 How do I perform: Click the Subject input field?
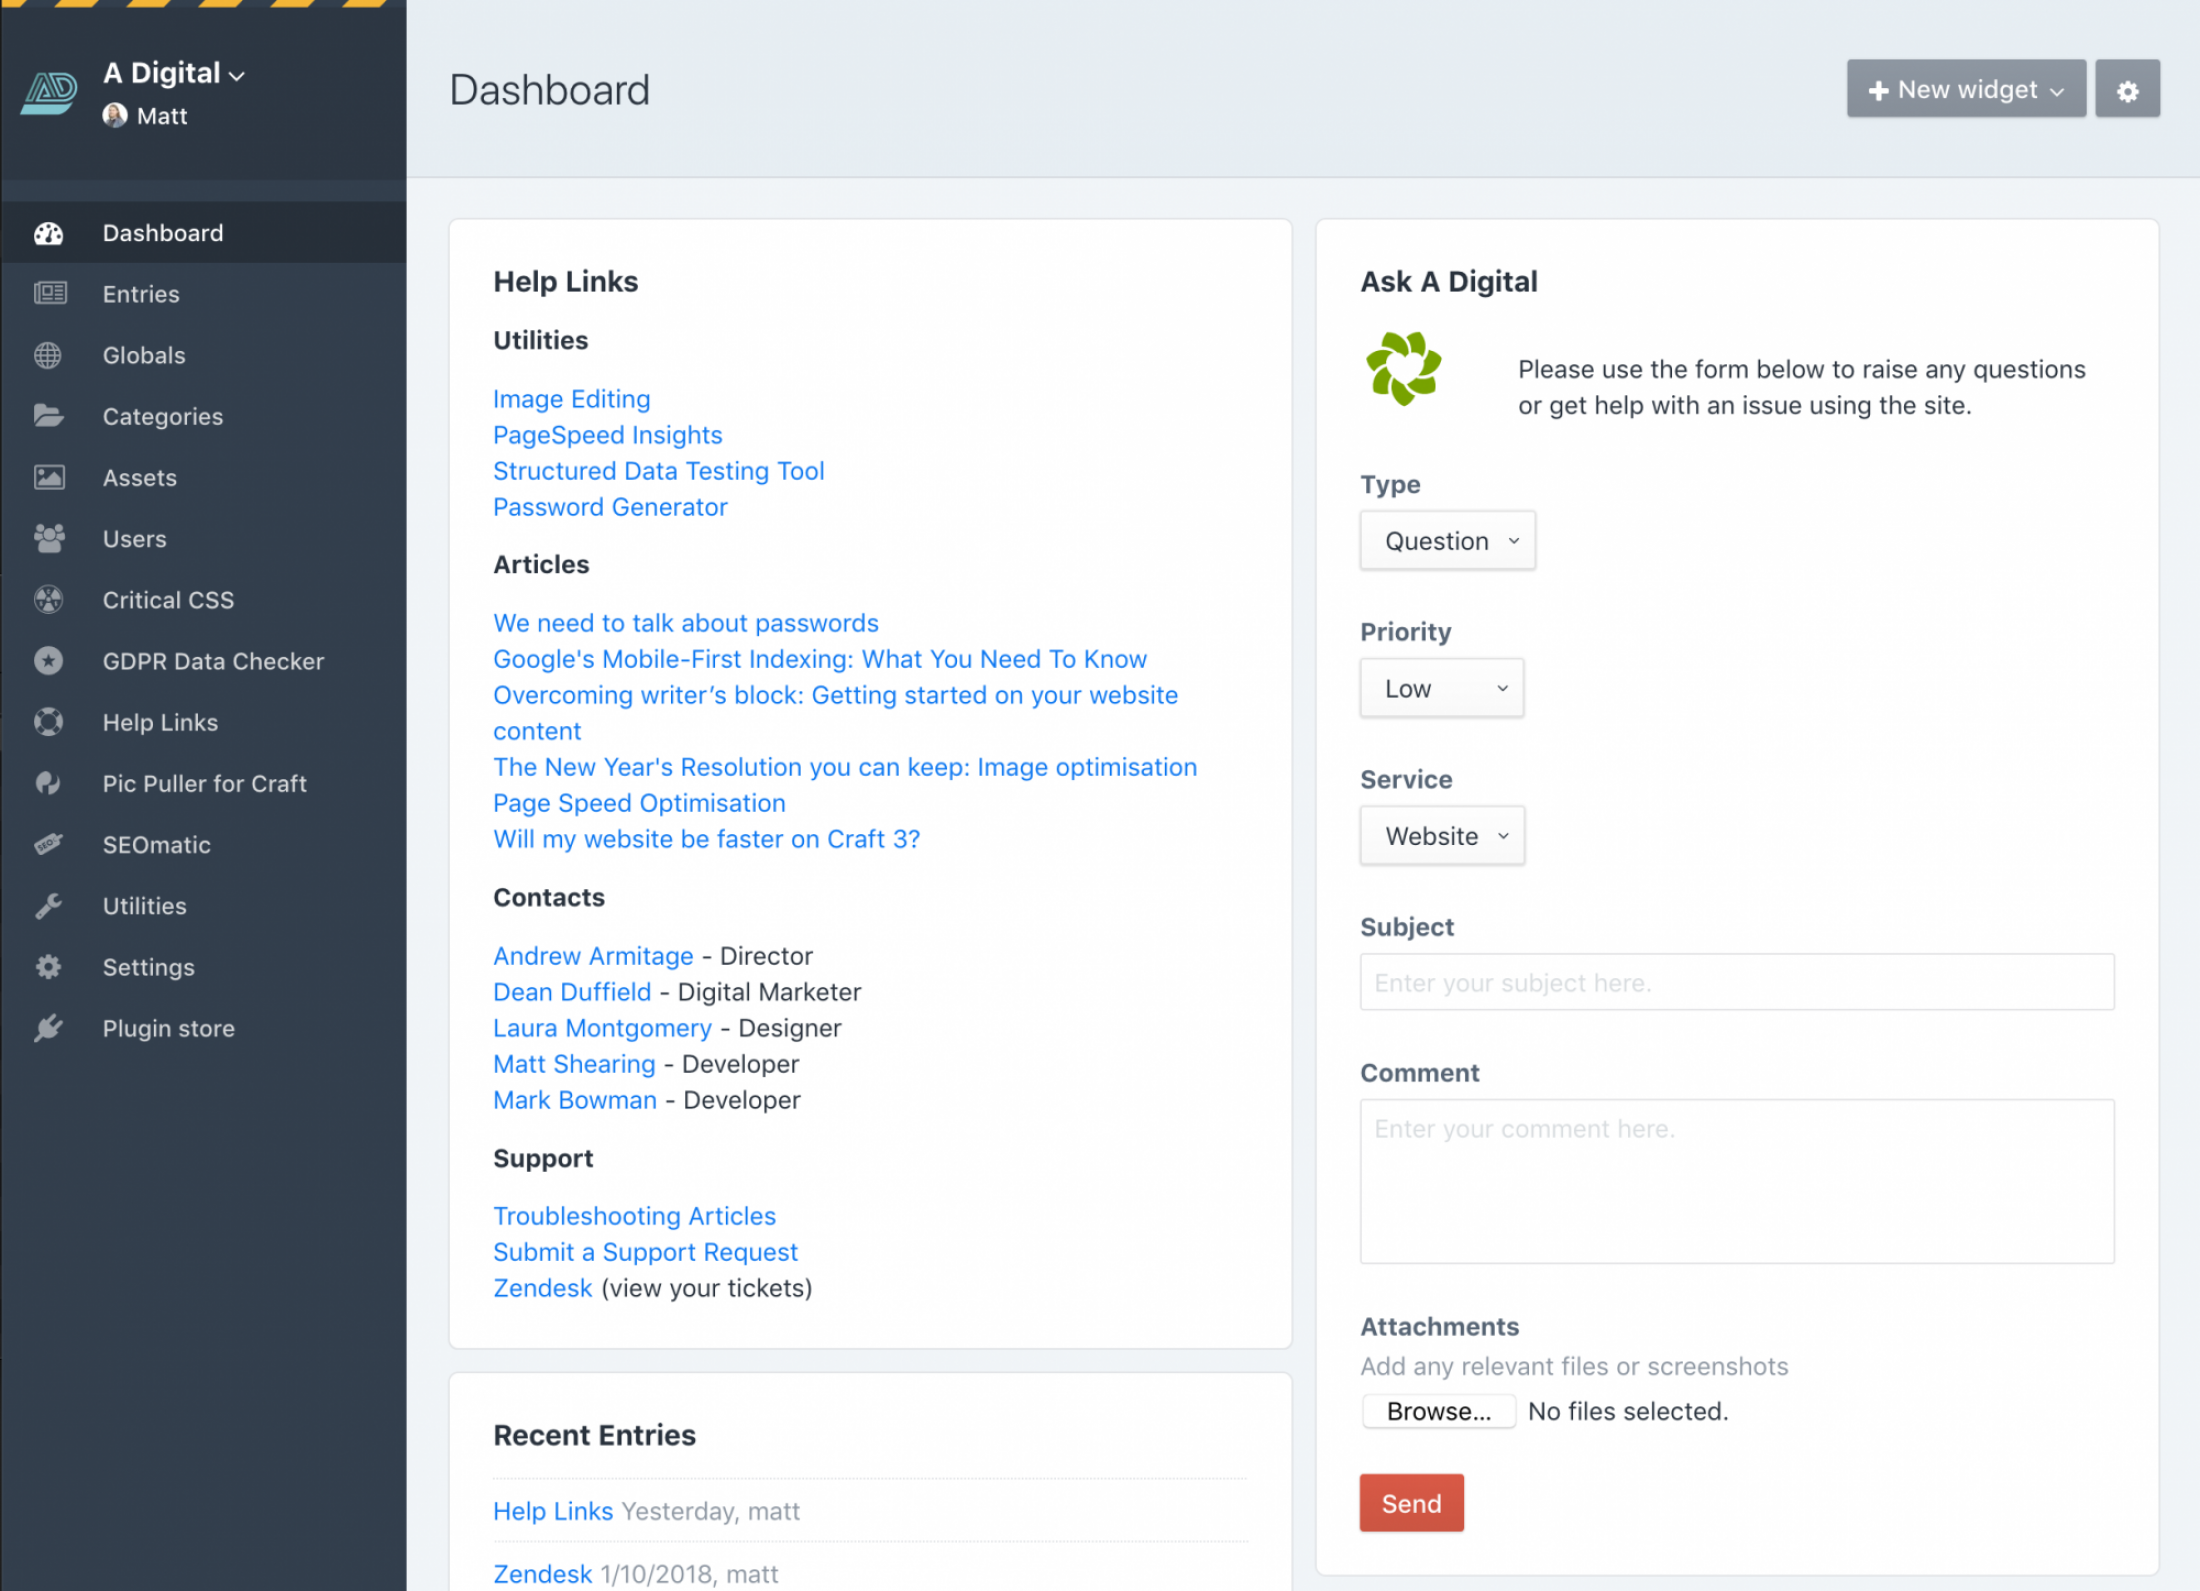click(1737, 982)
